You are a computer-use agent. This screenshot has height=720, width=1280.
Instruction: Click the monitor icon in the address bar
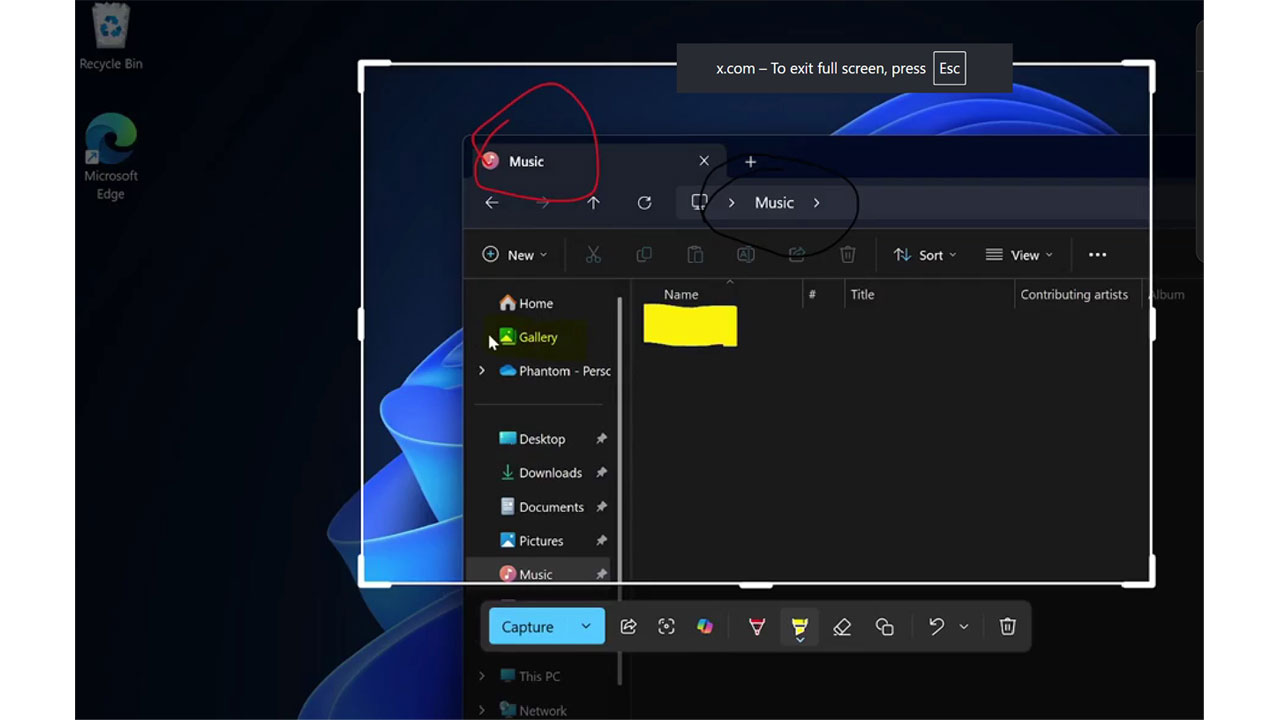pyautogui.click(x=699, y=203)
